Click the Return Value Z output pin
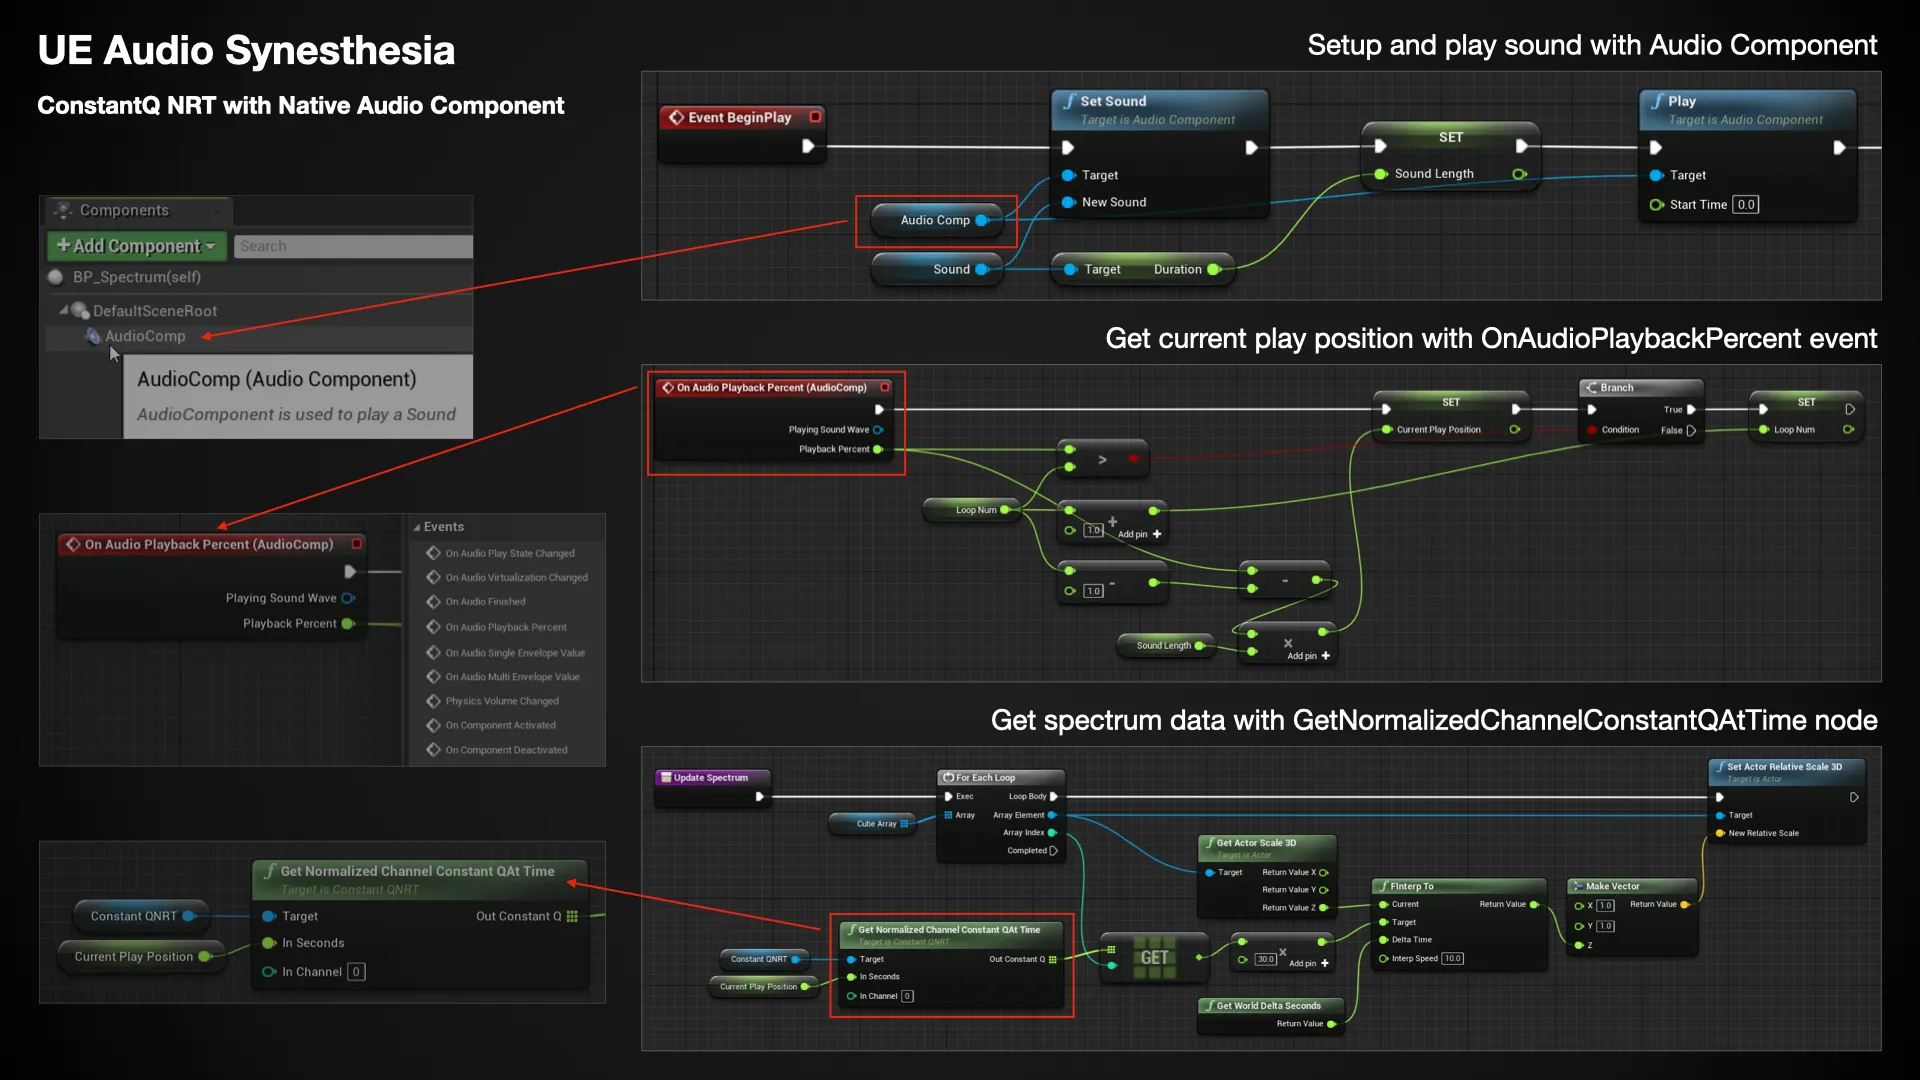Viewport: 1920px width, 1080px height. point(1323,908)
